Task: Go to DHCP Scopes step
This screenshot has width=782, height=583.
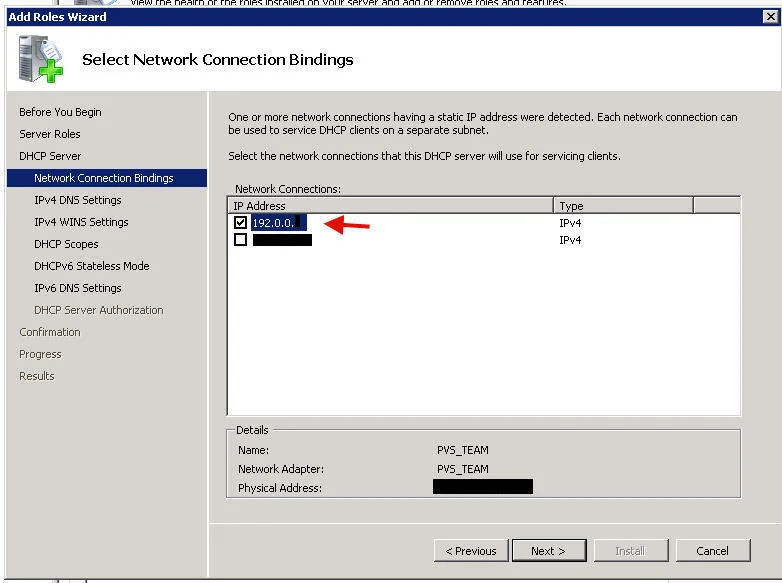Action: [x=66, y=244]
